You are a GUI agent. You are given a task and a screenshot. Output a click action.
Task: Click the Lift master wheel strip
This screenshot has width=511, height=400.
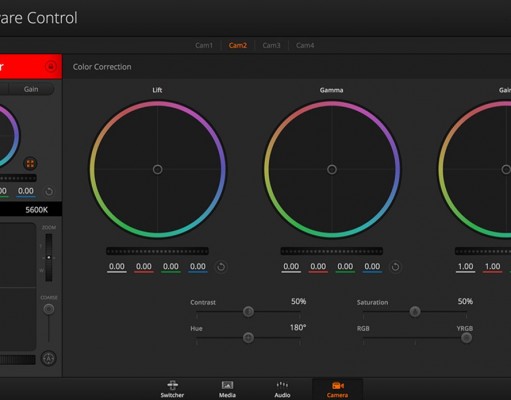[x=157, y=251]
